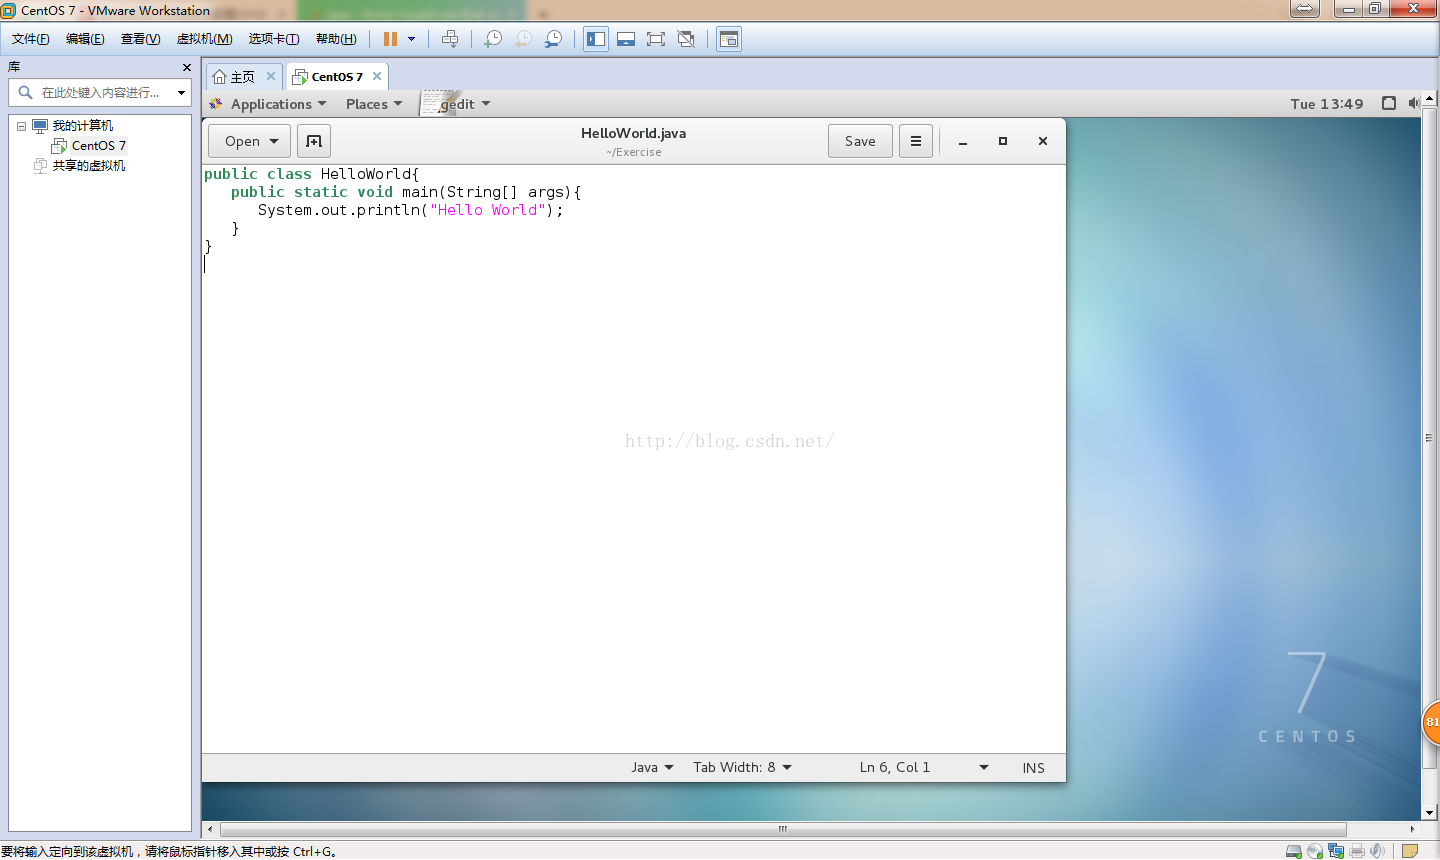Open the library search dropdown arrow
Viewport: 1440px width, 860px height.
tap(181, 92)
